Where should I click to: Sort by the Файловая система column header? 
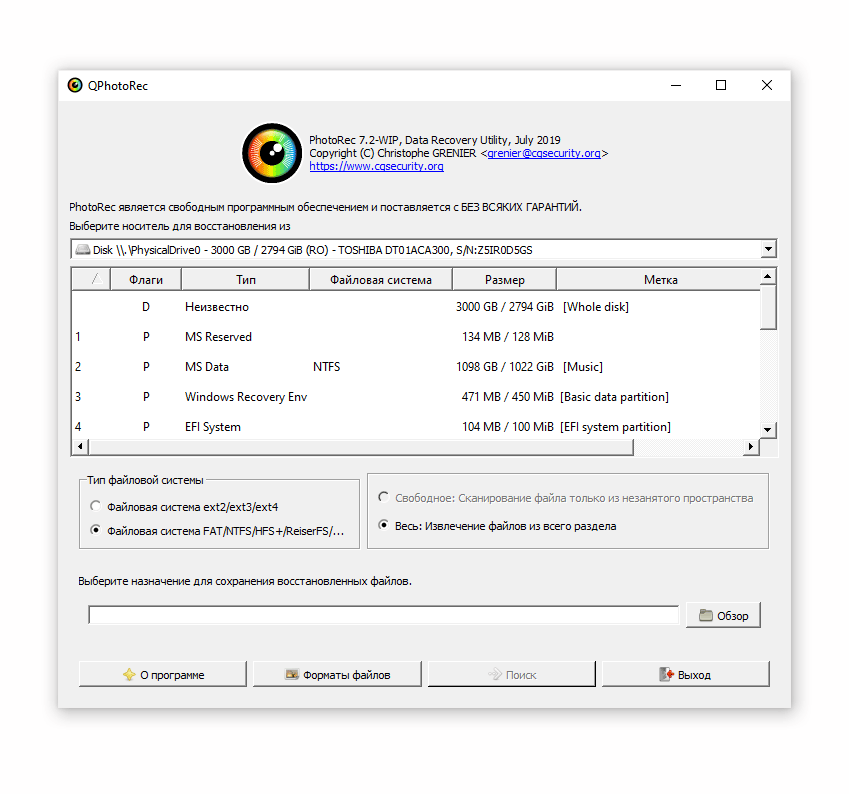coord(381,280)
